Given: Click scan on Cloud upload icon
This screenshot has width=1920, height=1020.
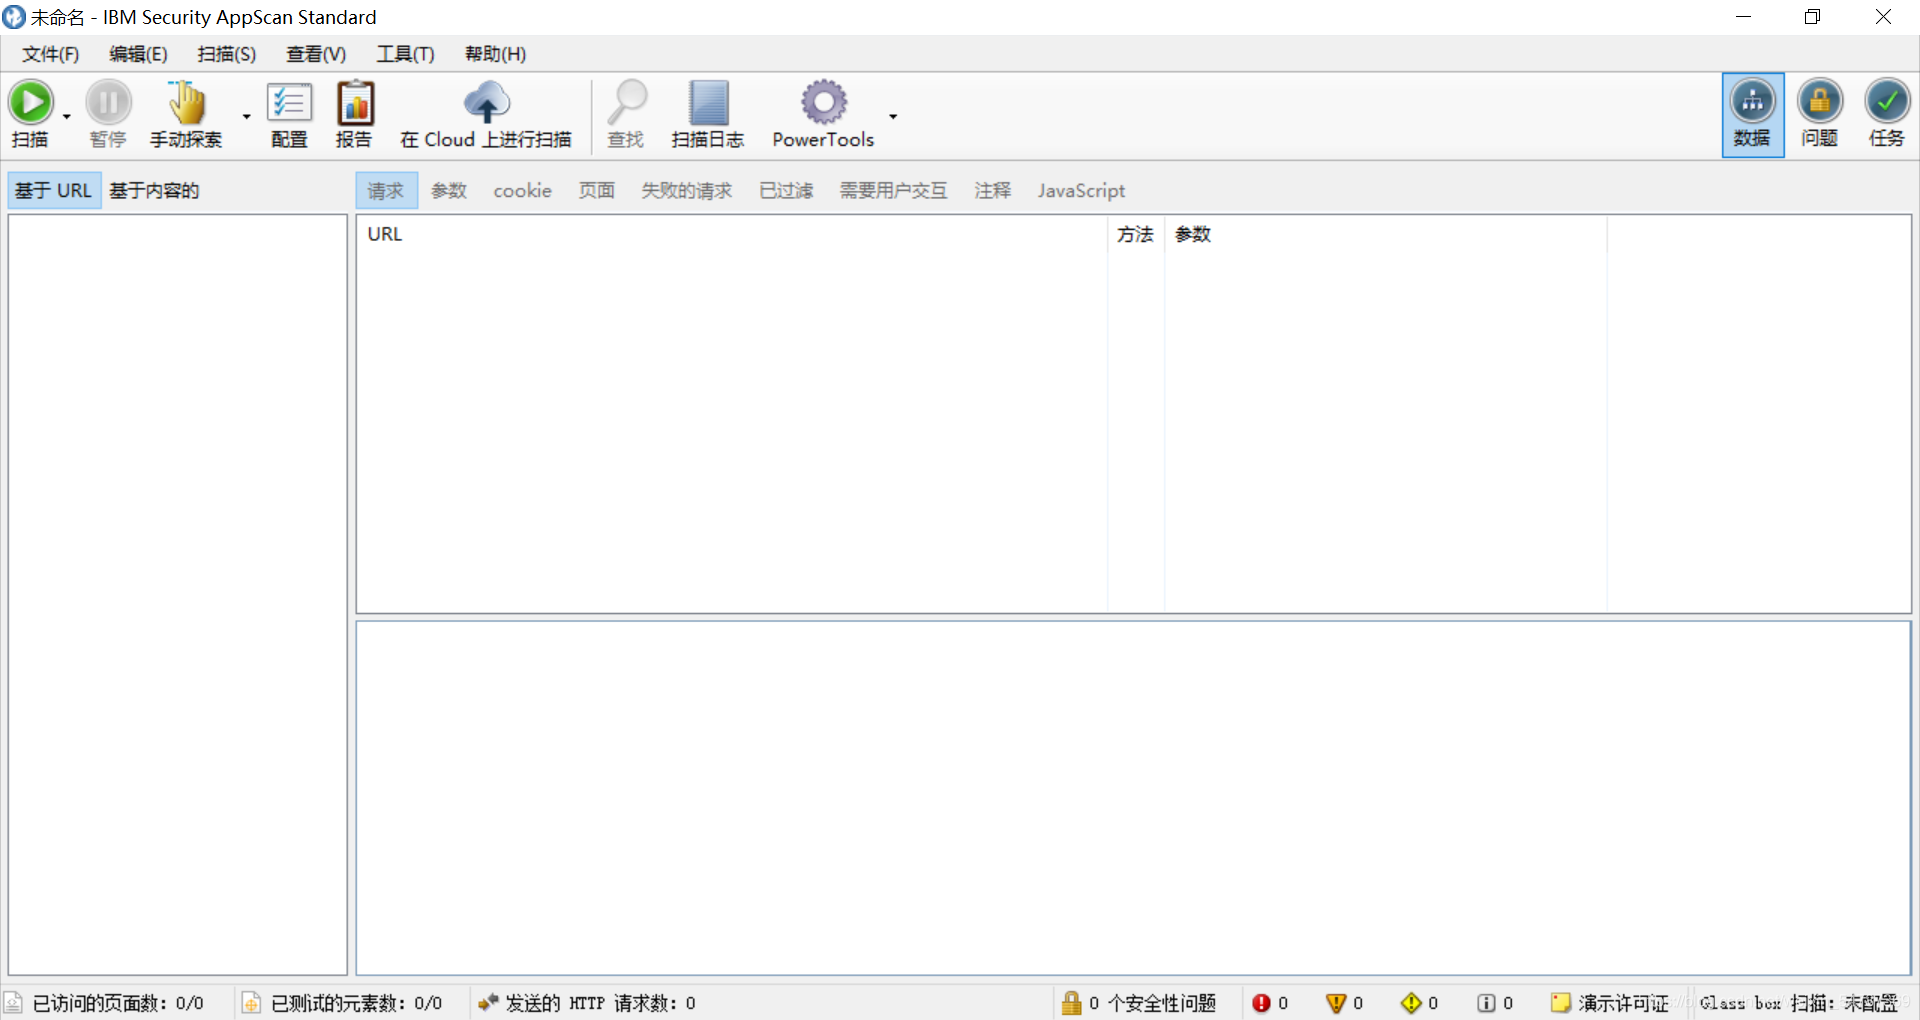Looking at the screenshot, I should pyautogui.click(x=487, y=102).
